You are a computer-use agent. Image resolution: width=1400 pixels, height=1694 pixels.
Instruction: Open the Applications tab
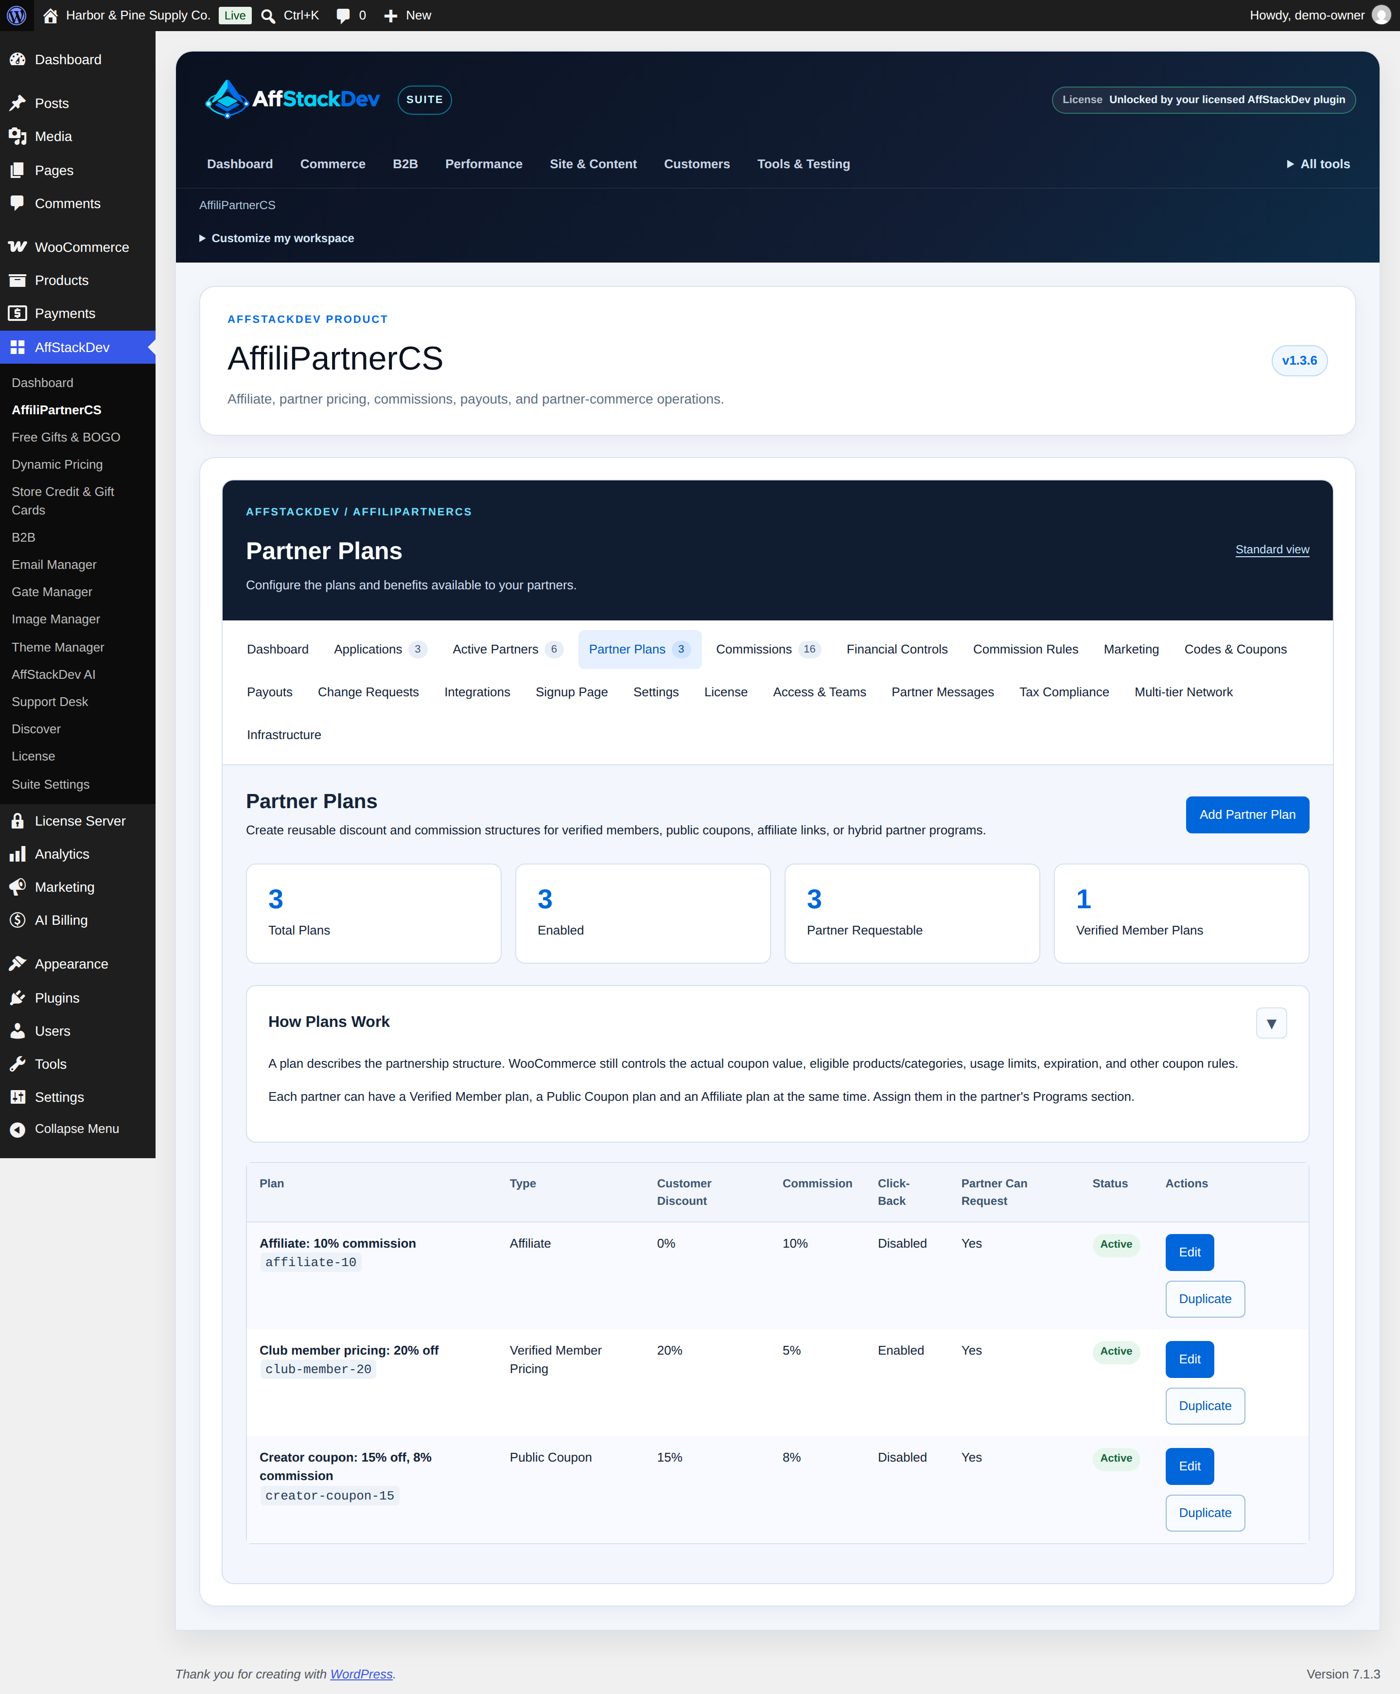pos(380,649)
